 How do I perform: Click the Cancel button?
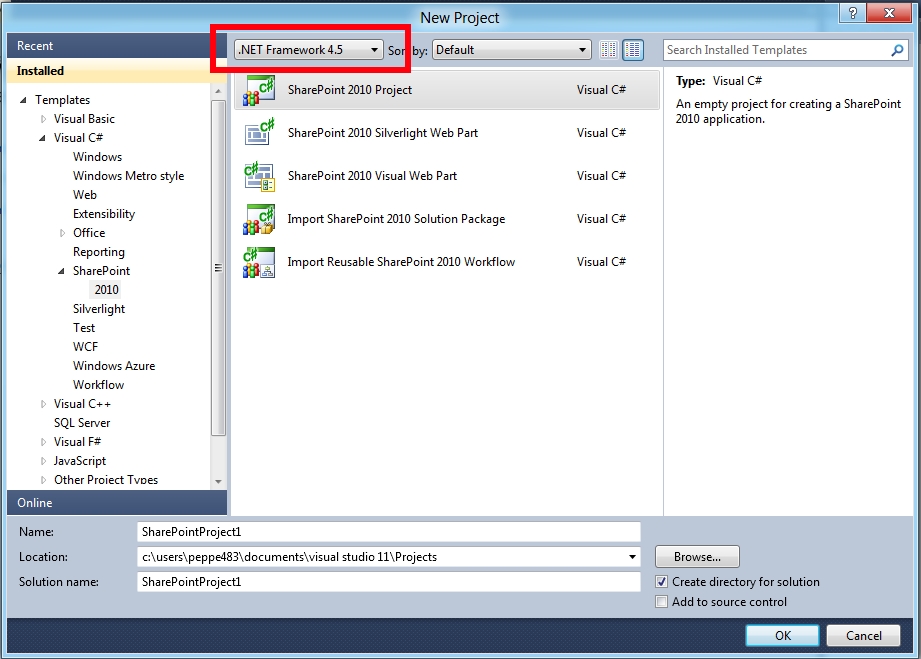(x=863, y=636)
